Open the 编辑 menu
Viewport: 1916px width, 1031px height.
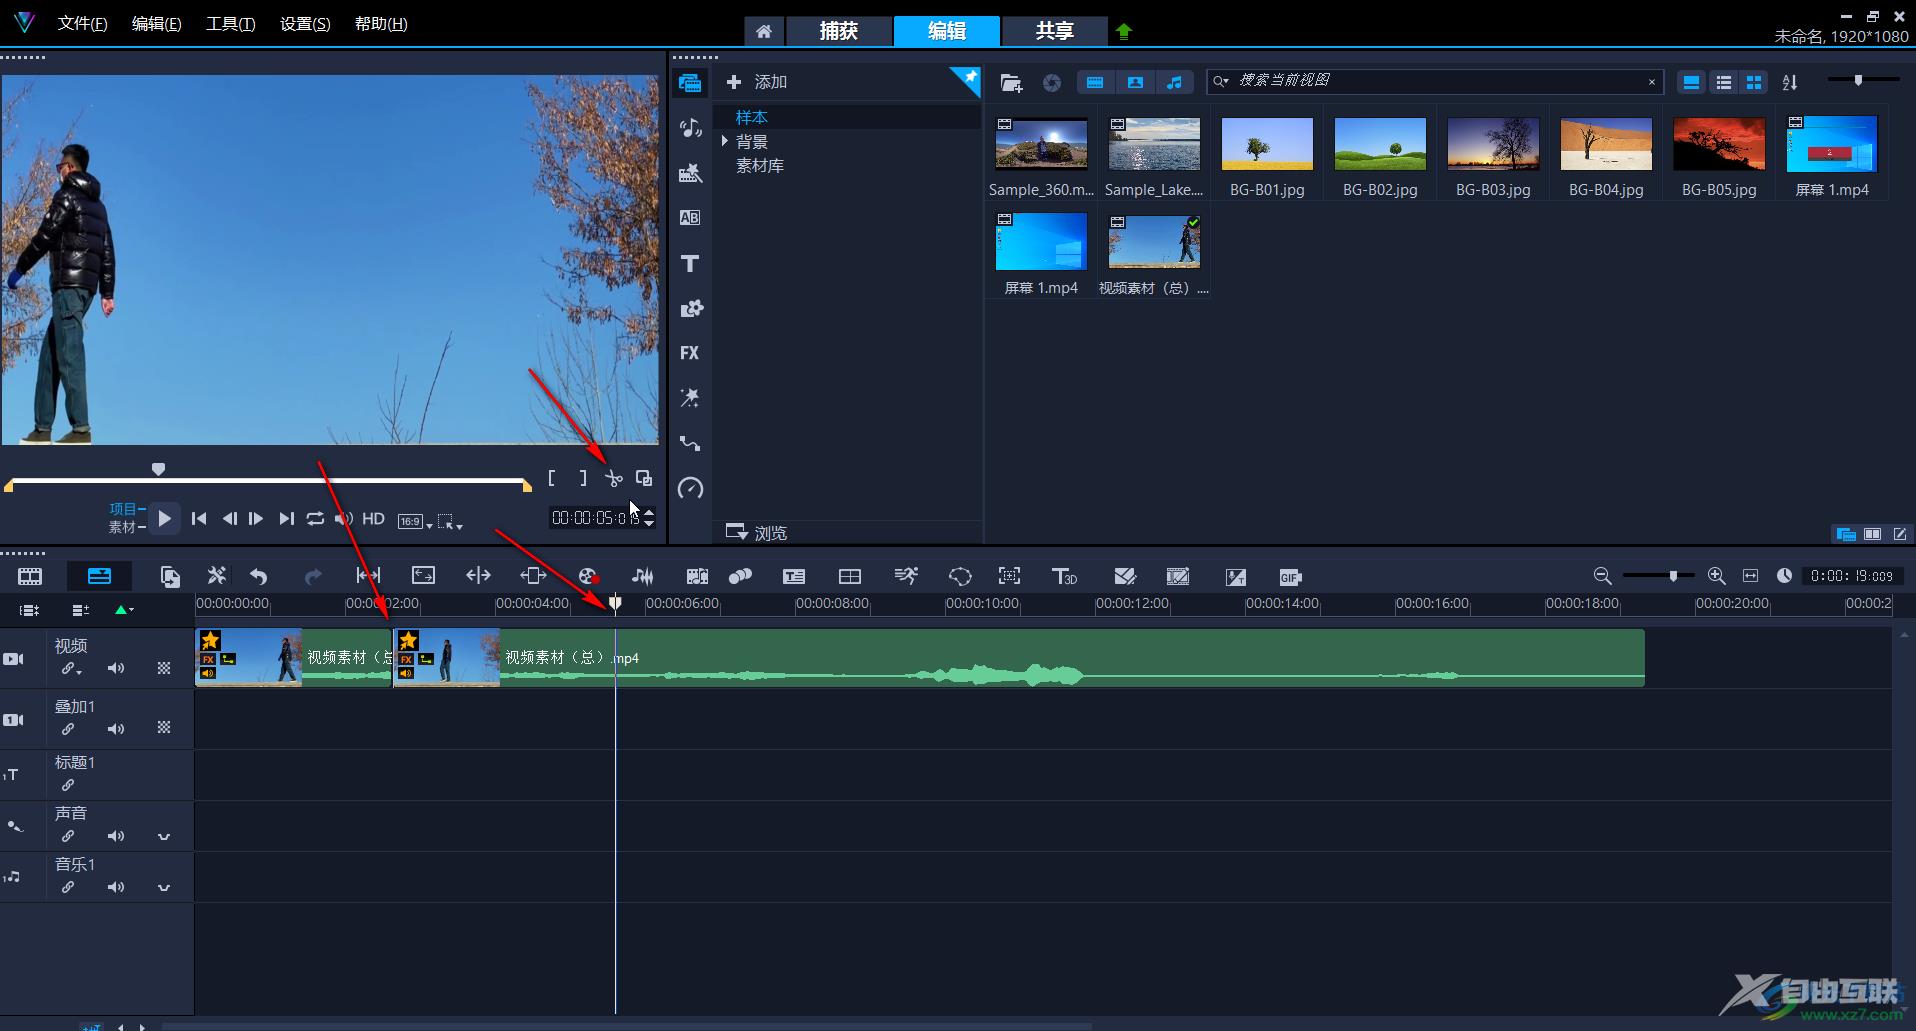[156, 24]
